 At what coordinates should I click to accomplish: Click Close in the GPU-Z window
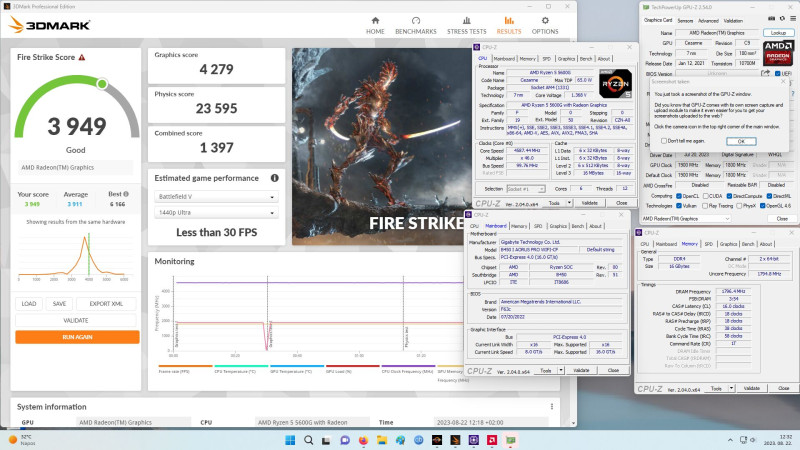782,218
